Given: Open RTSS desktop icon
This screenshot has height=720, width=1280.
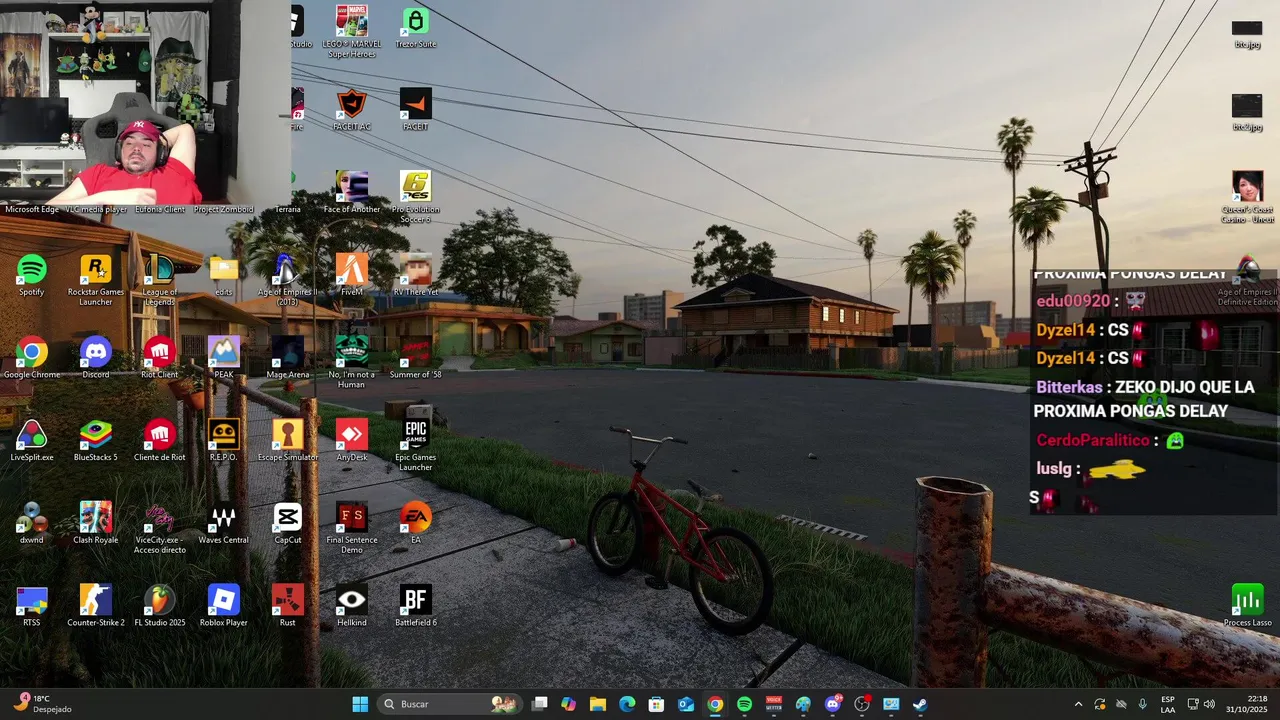Looking at the screenshot, I should tap(32, 606).
